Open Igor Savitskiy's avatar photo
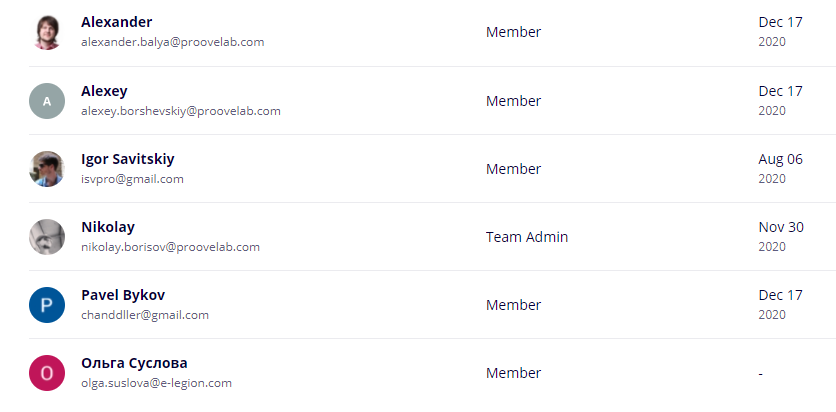The height and width of the screenshot is (412, 836). pos(47,169)
